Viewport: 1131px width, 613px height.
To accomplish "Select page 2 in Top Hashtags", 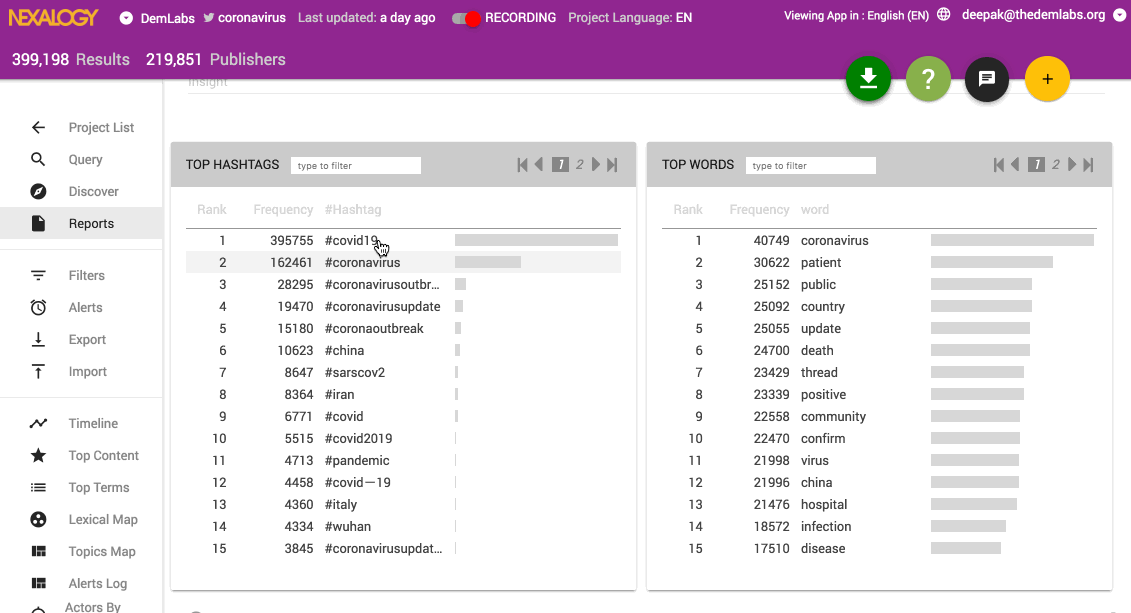I will tap(579, 164).
